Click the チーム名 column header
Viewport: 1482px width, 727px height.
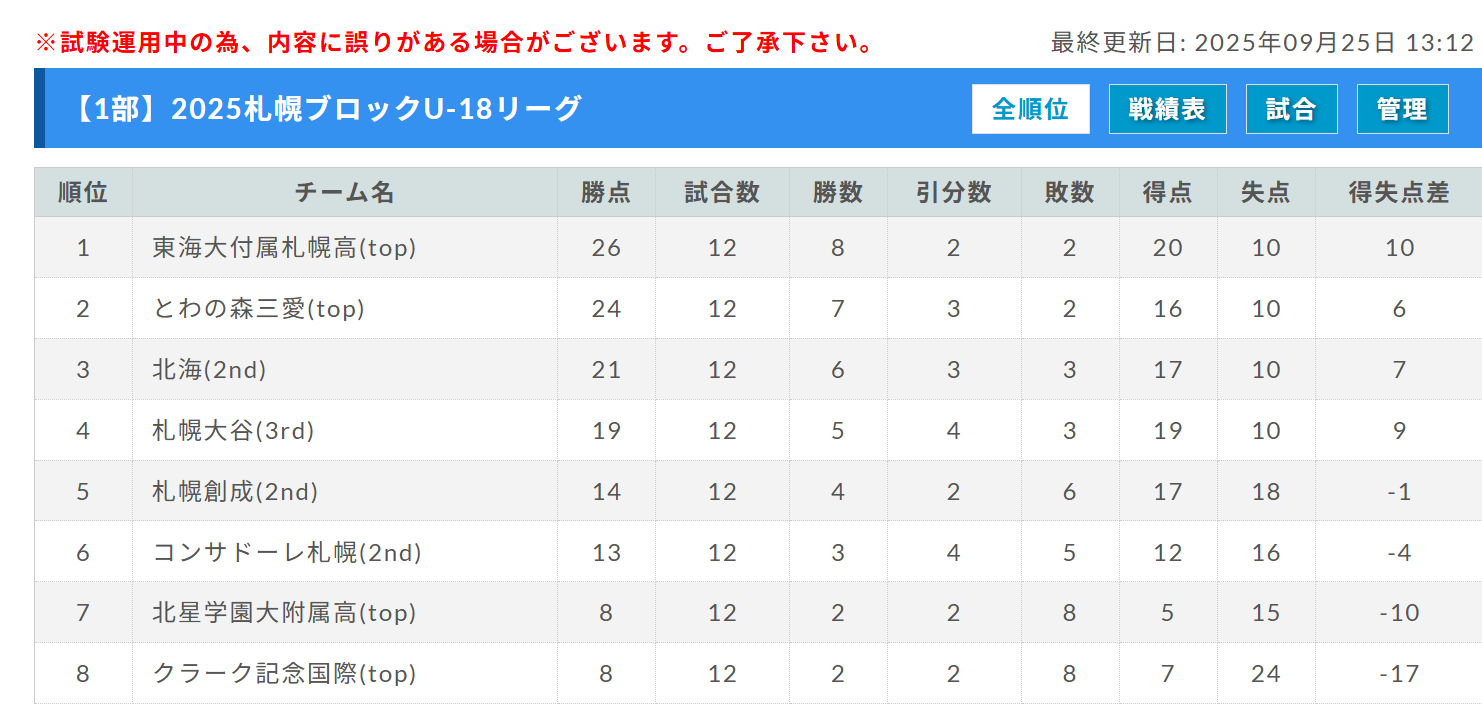(x=345, y=192)
